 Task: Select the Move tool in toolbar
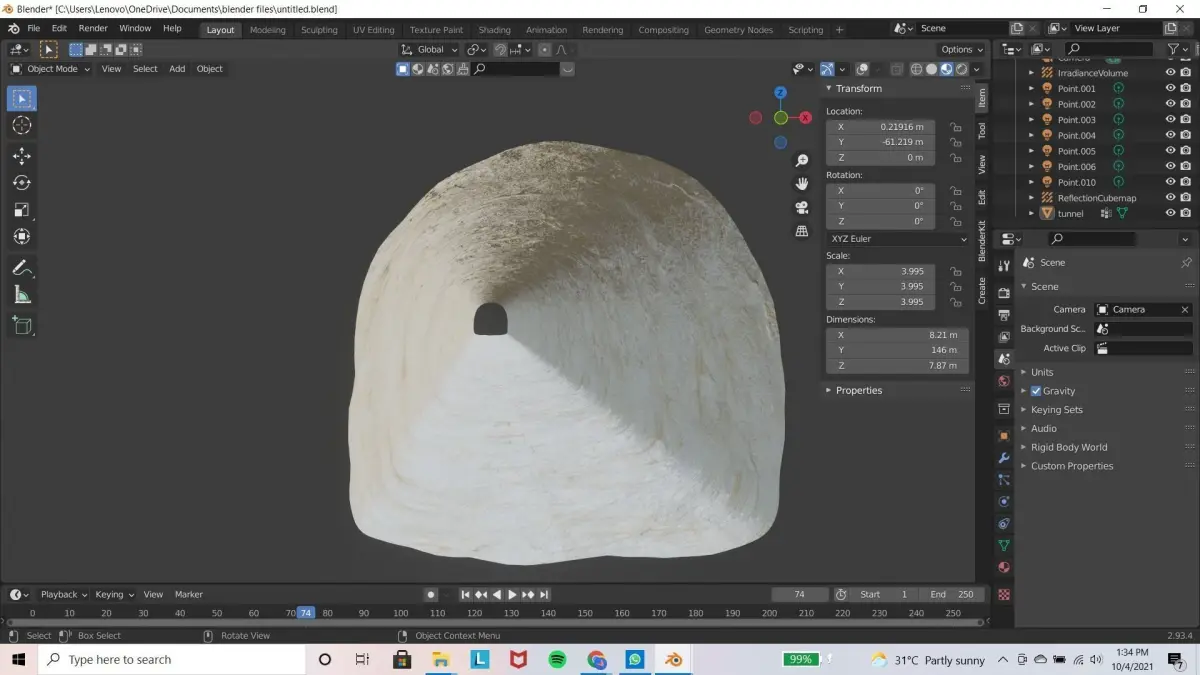(21, 156)
